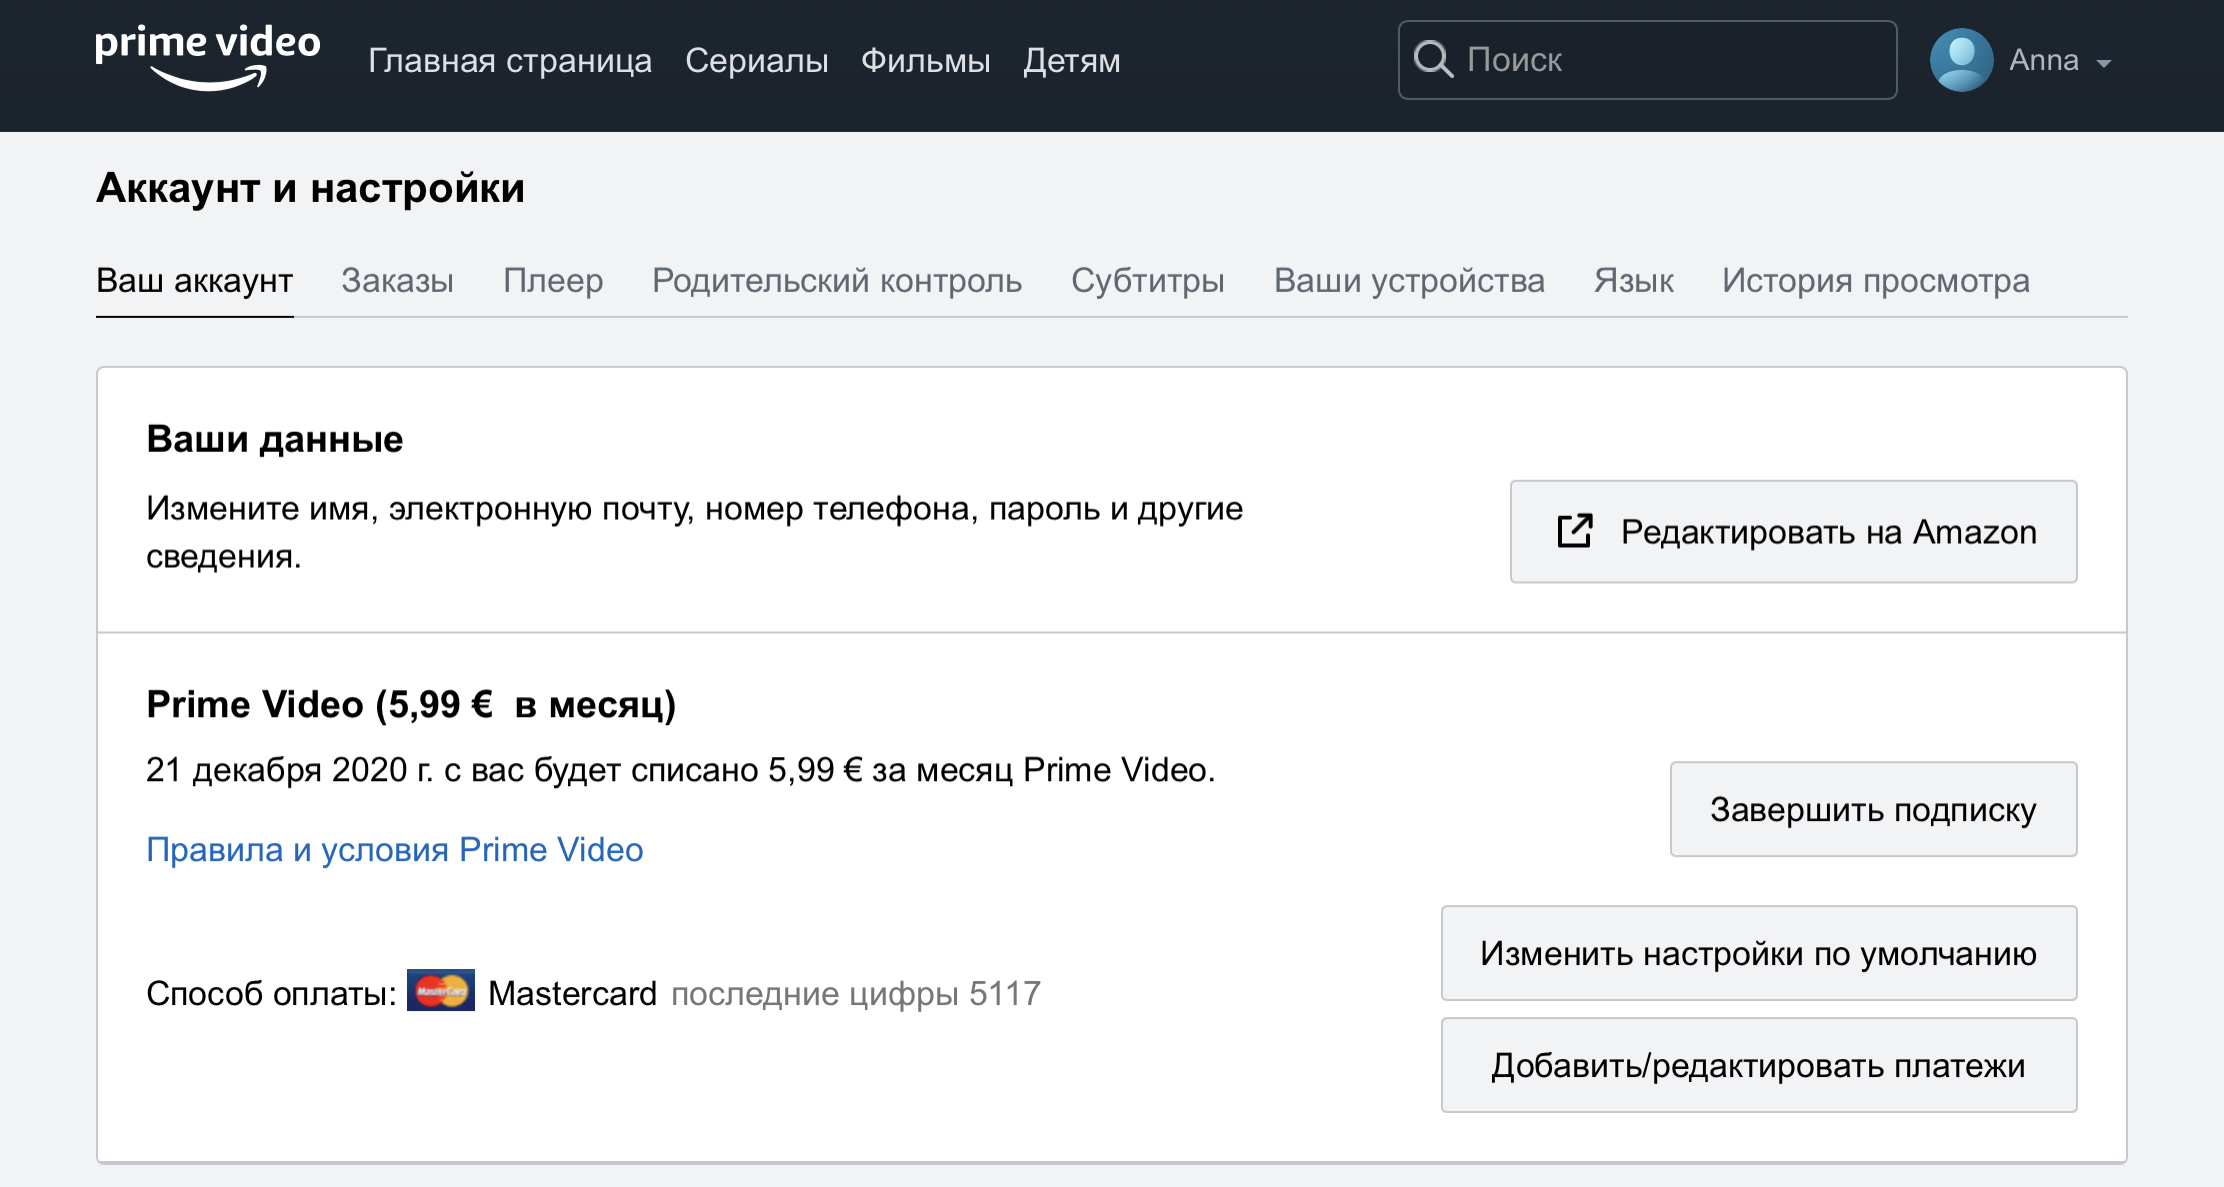Open the Фильмы section
Viewport: 2224px width, 1187px height.
click(x=925, y=60)
